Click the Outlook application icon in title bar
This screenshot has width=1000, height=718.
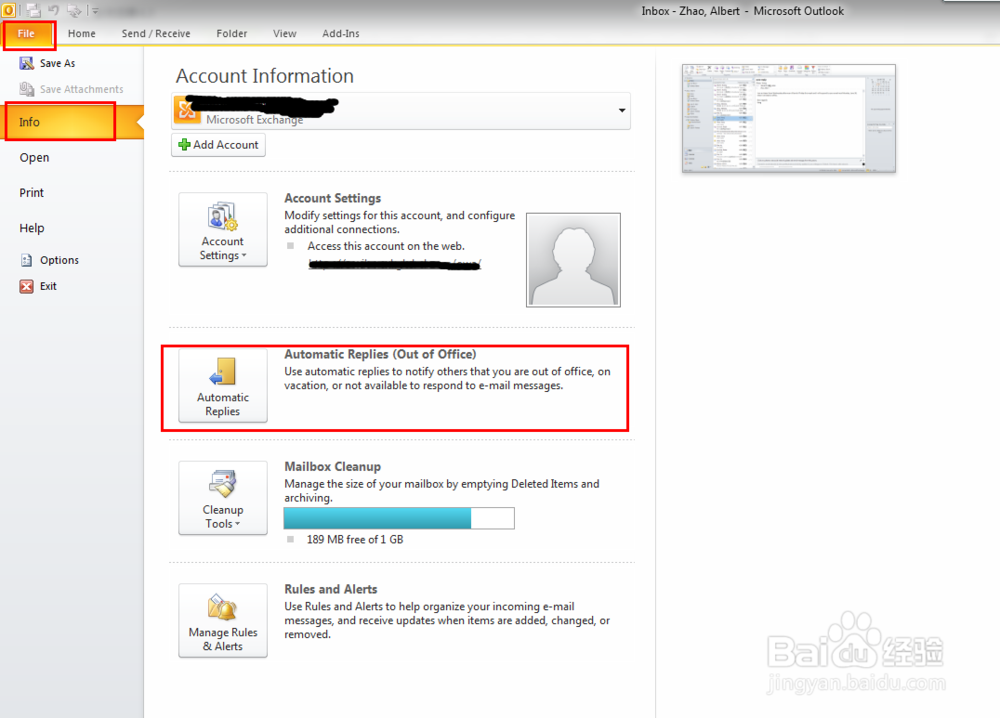(8, 10)
